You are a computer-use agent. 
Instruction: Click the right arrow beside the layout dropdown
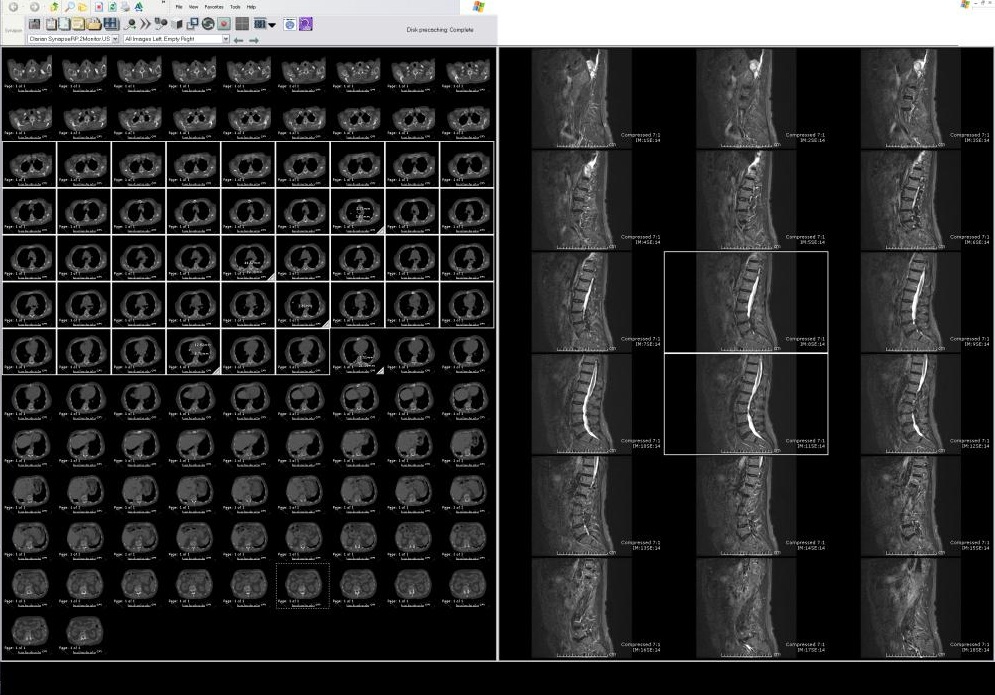(x=254, y=40)
